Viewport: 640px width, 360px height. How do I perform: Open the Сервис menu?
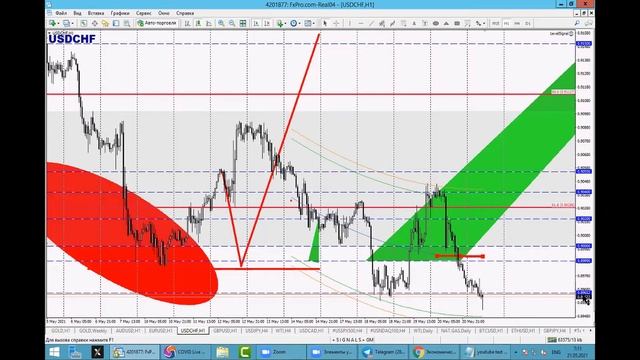[144, 13]
